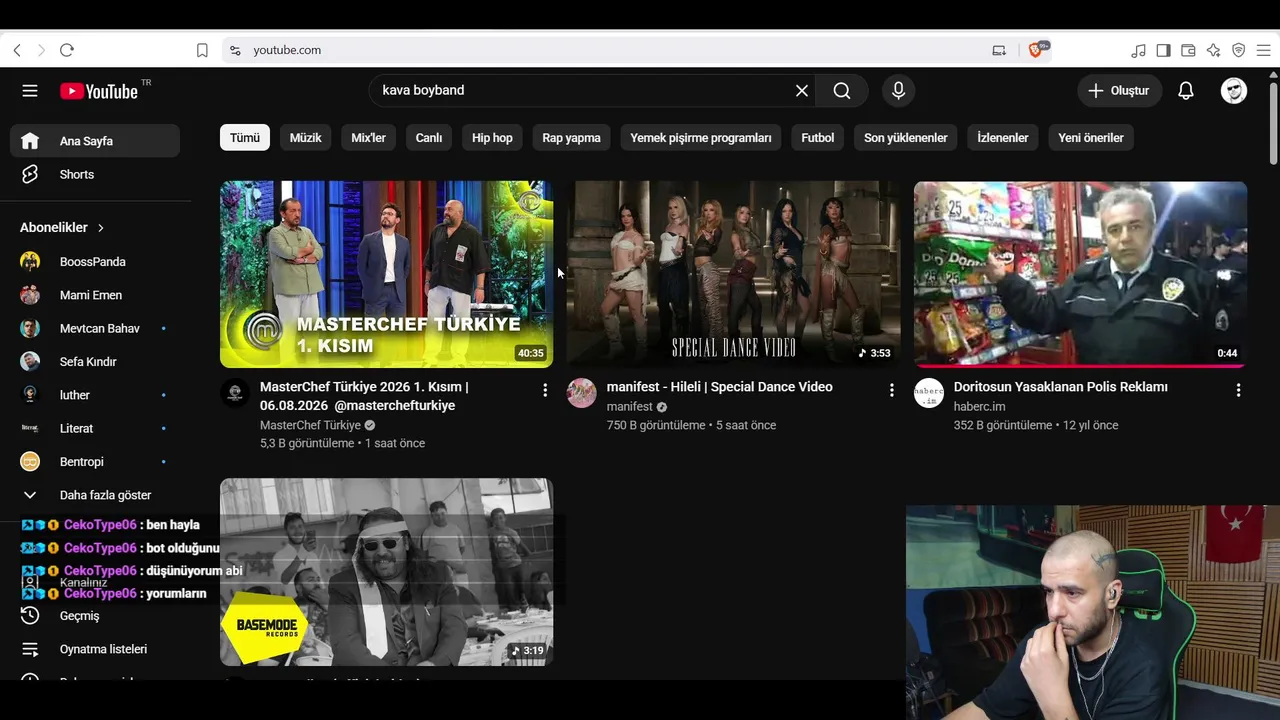Open the Brave VPN shield icon
This screenshot has width=1280, height=720.
click(x=1238, y=50)
